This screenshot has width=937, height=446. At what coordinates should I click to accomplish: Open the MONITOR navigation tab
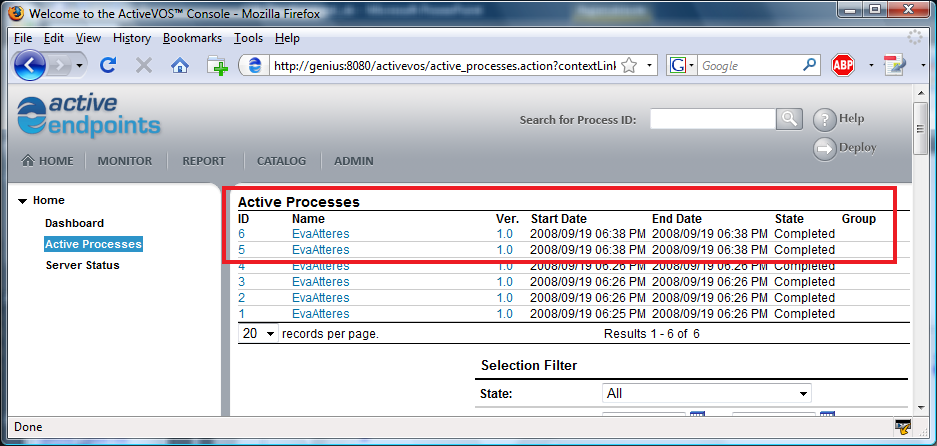coord(125,161)
